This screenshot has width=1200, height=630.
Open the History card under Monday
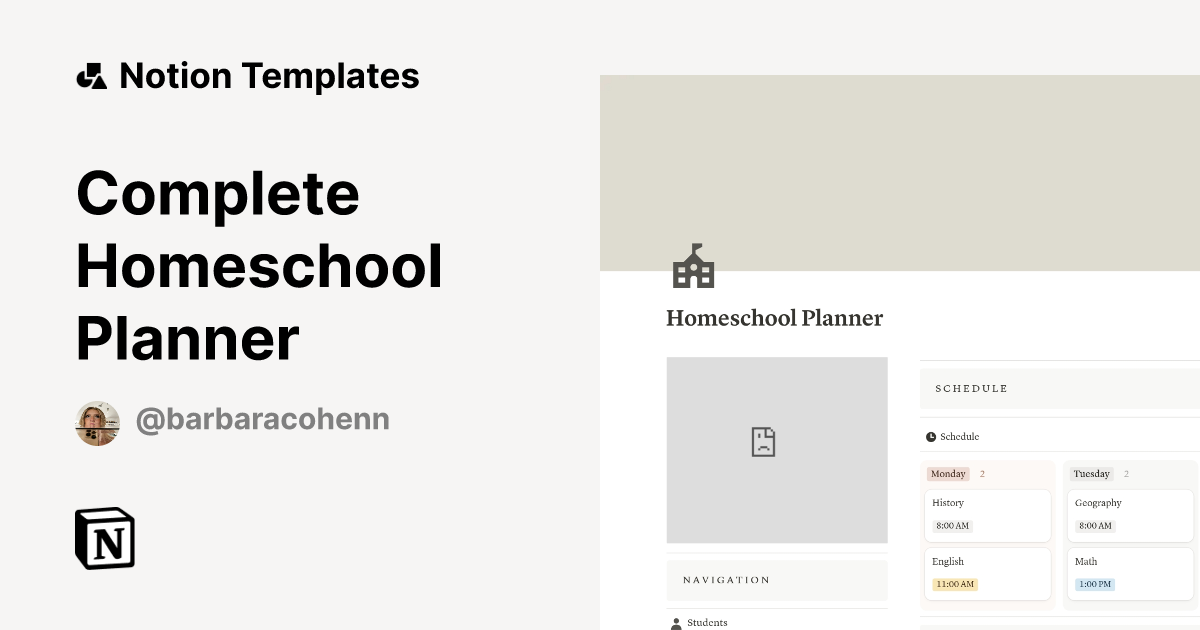(x=987, y=515)
